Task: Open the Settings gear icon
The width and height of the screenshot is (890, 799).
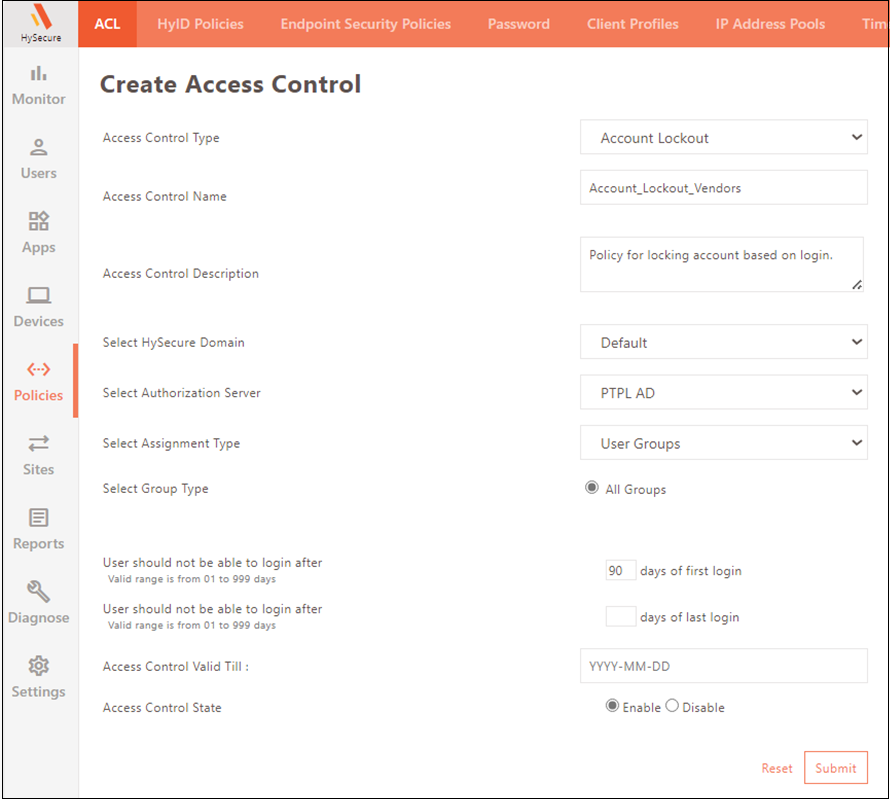Action: coord(38,666)
